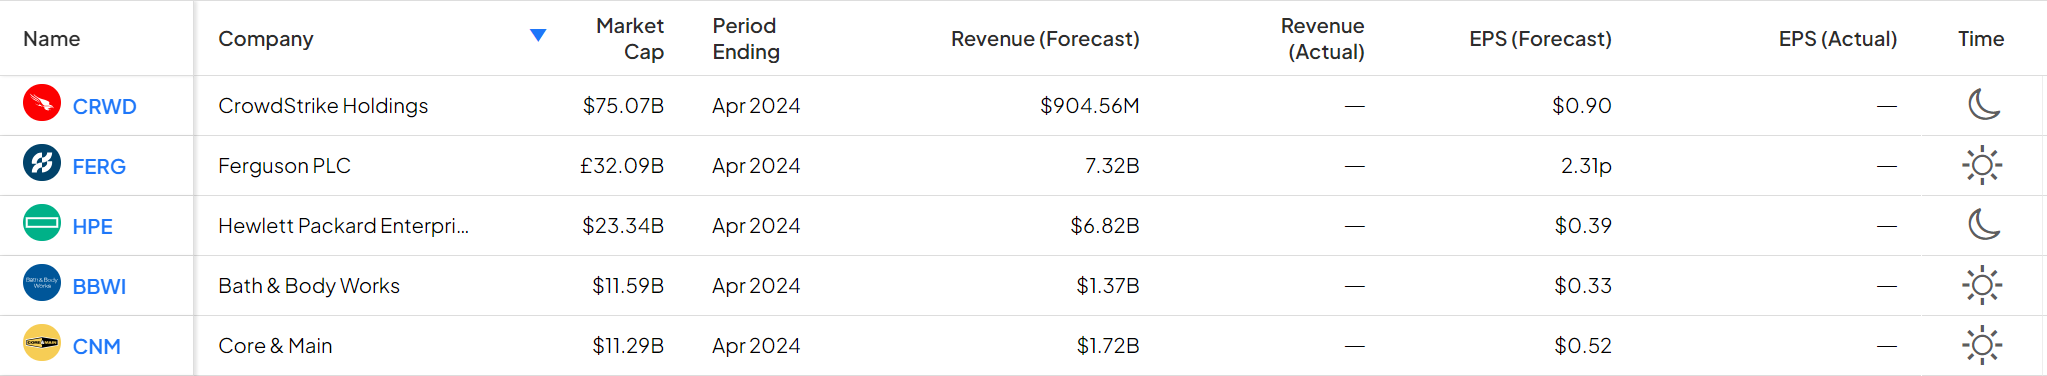Click the $904.56M revenue forecast

[x=1090, y=105]
